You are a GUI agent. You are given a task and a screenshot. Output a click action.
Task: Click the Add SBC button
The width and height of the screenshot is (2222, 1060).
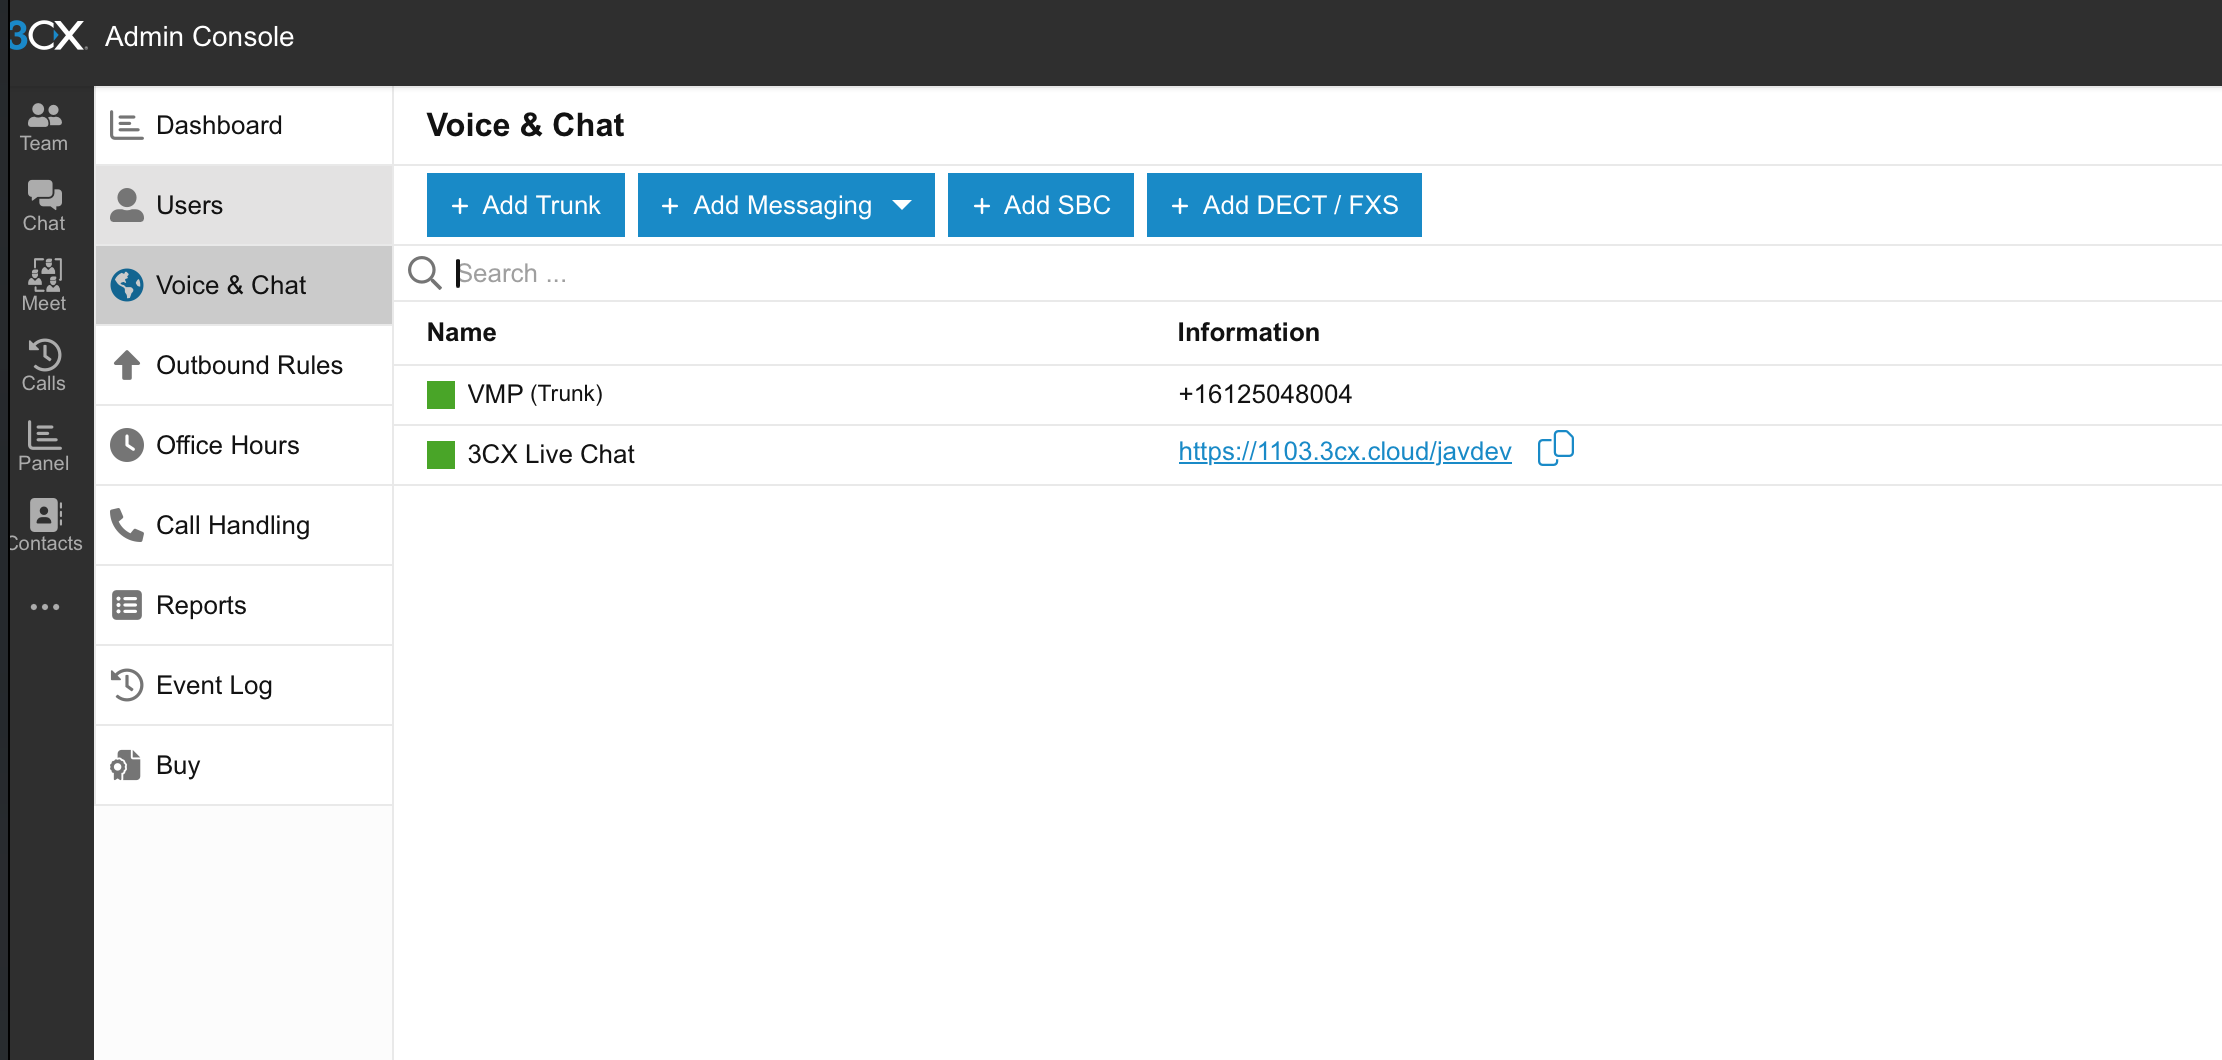tap(1040, 205)
